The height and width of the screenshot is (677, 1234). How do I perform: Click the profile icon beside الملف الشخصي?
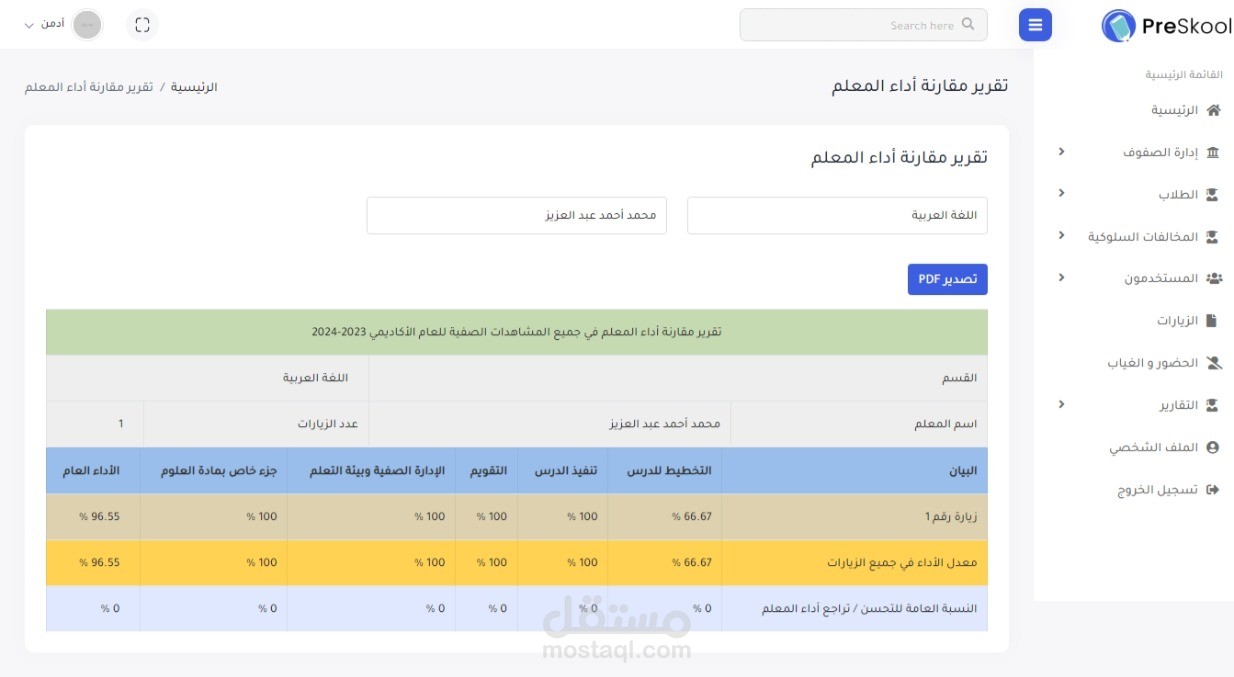[x=1213, y=448]
